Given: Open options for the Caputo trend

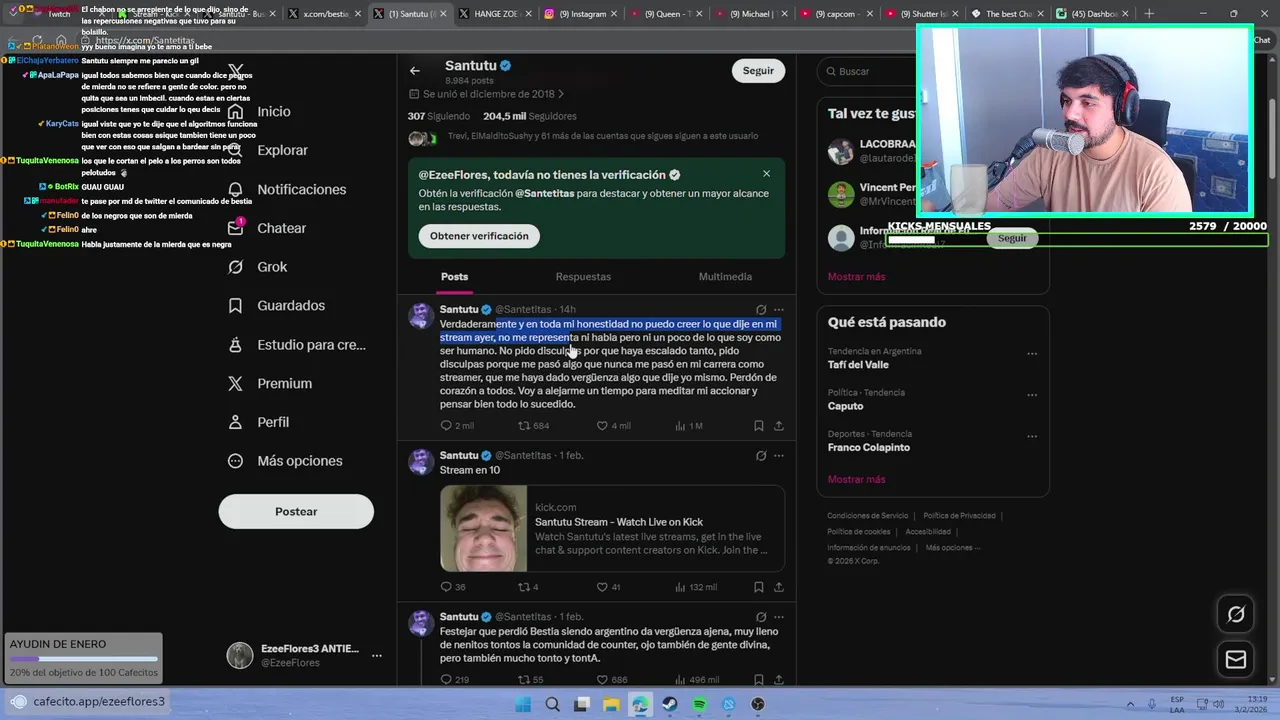Looking at the screenshot, I should [x=1032, y=395].
